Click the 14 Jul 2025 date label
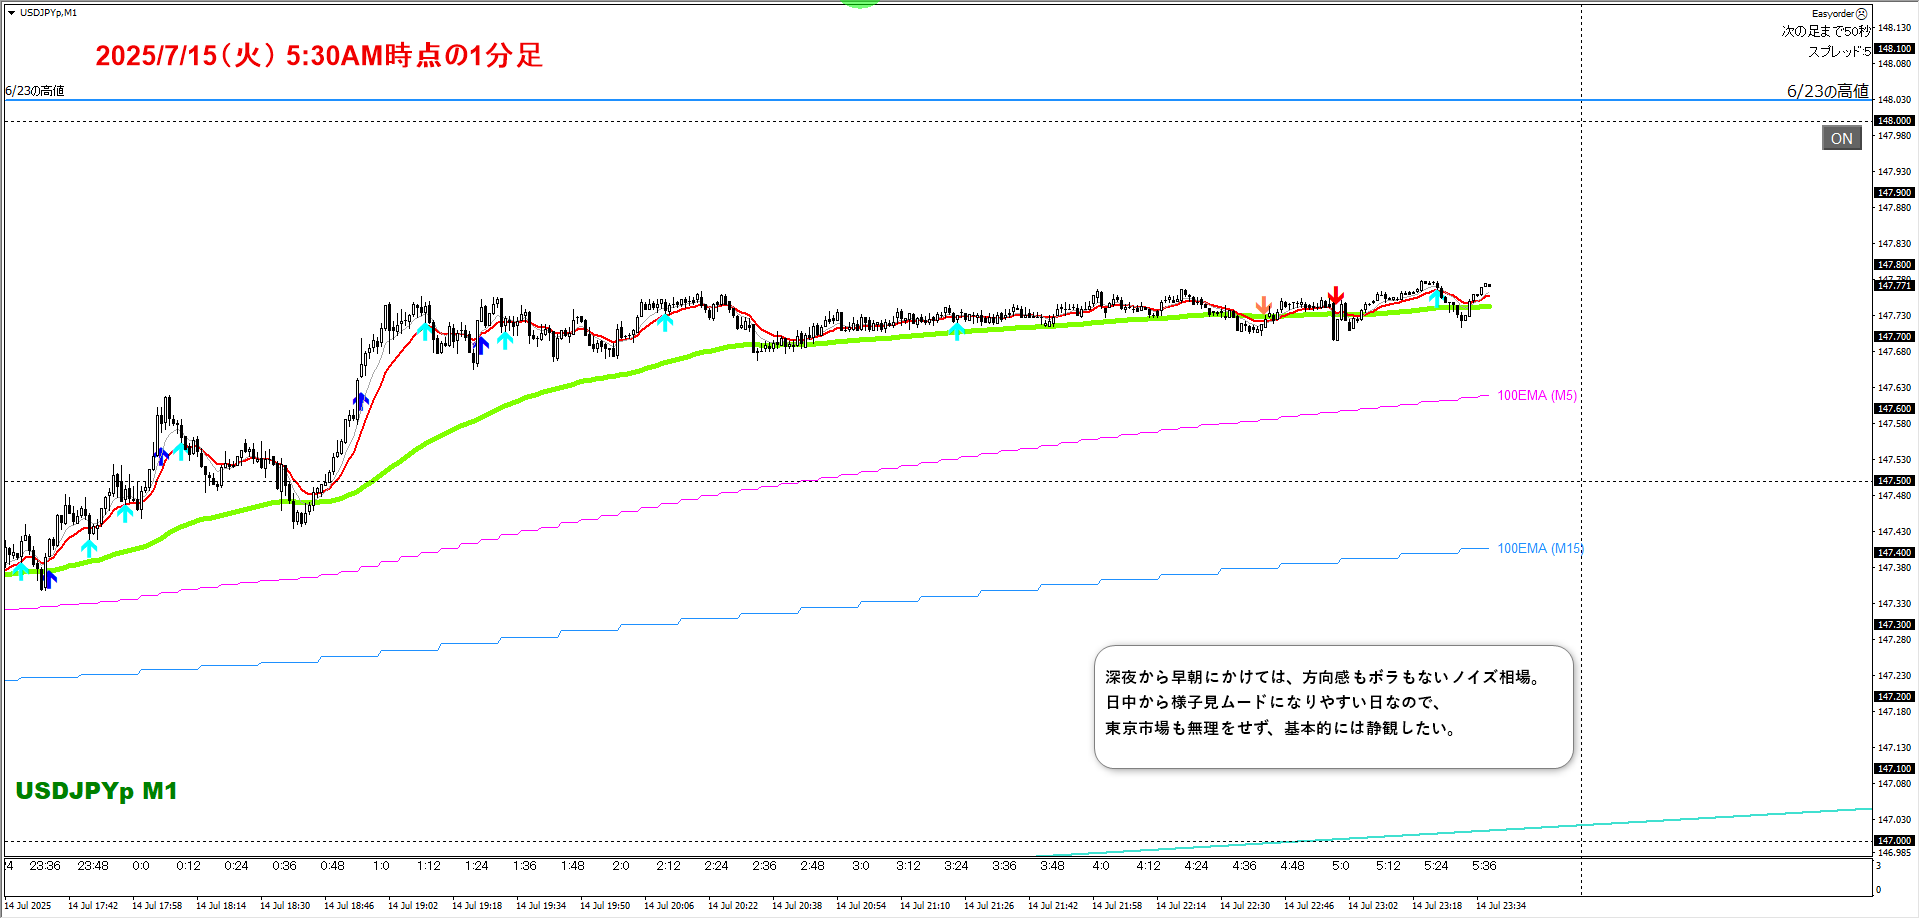This screenshot has height=919, width=1920. pyautogui.click(x=28, y=906)
